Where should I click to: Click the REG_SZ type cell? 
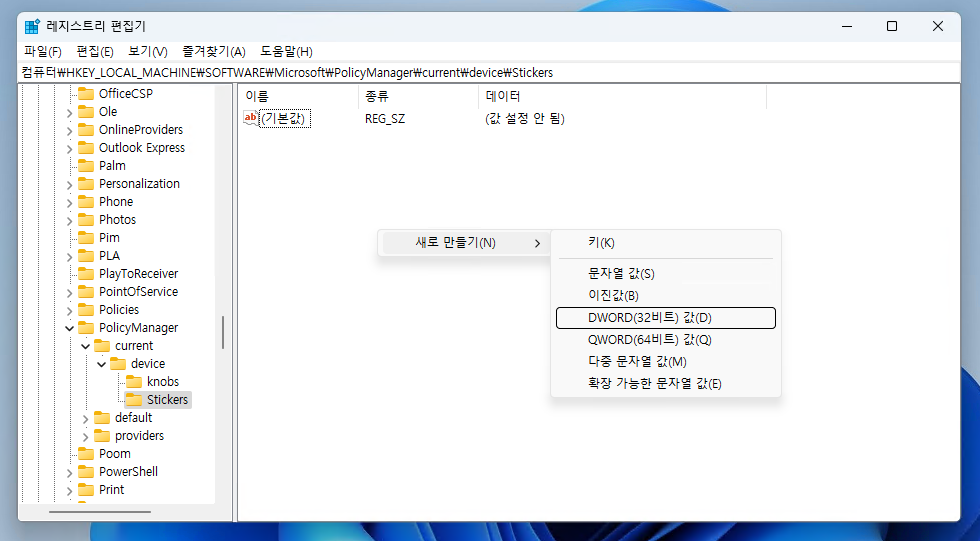385,119
